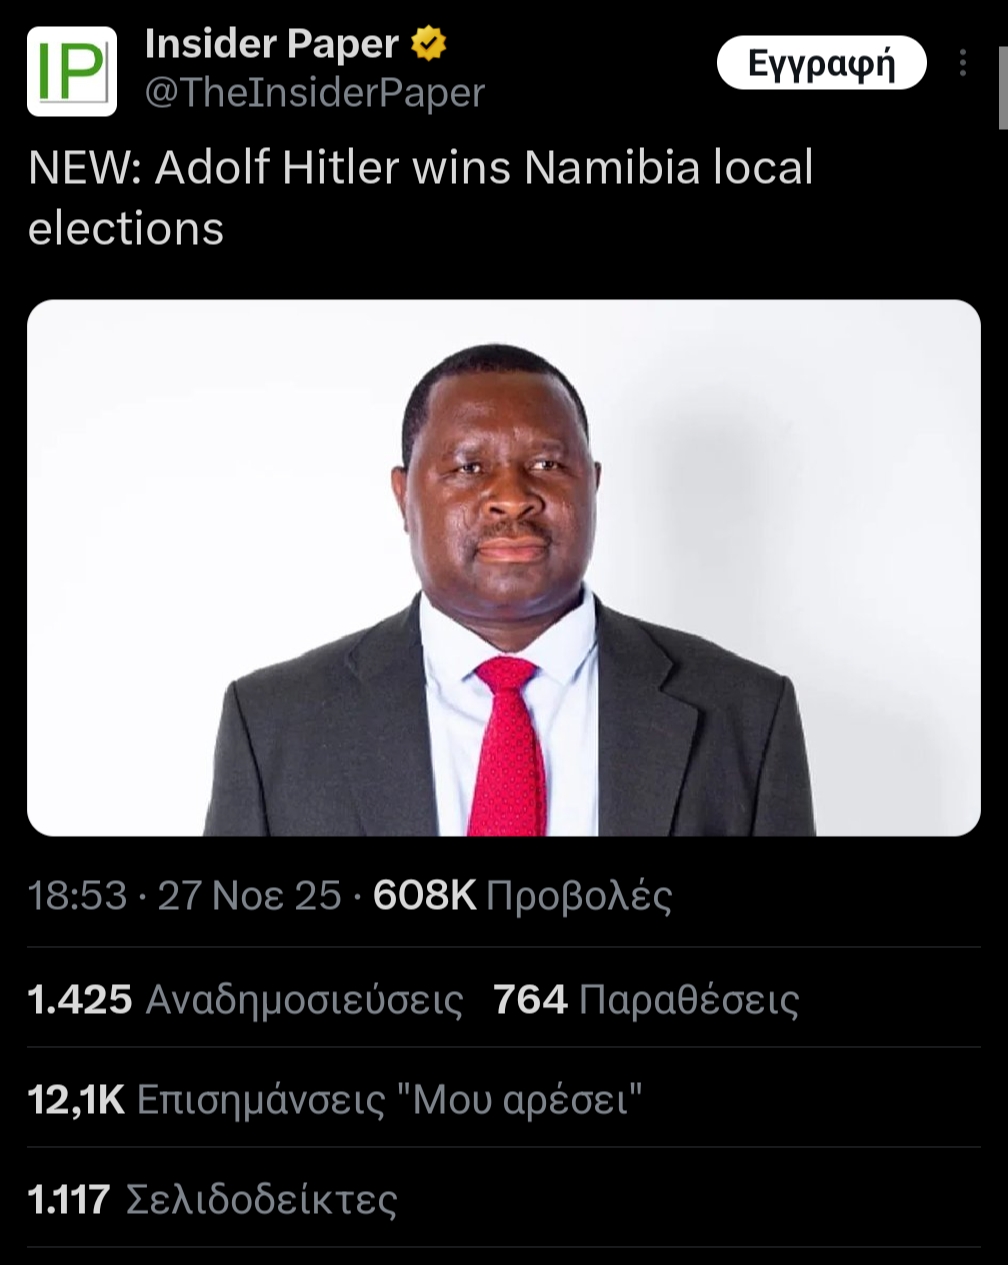Open the three-dot more options menu
This screenshot has width=1008, height=1265.
pyautogui.click(x=962, y=64)
